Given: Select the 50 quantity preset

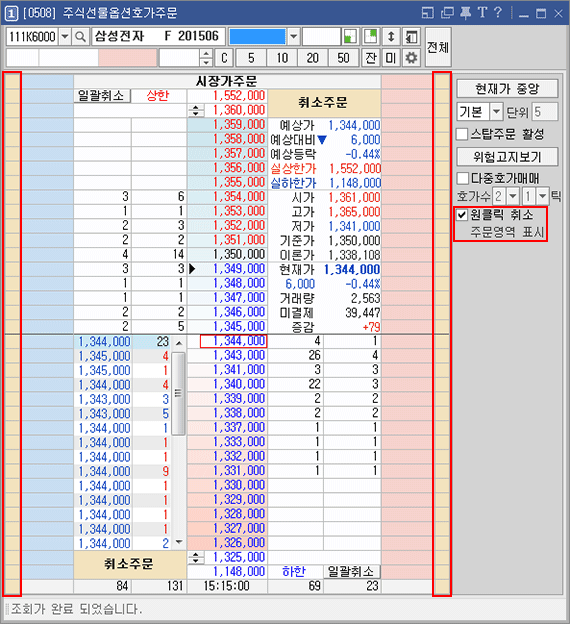Looking at the screenshot, I should 344,58.
